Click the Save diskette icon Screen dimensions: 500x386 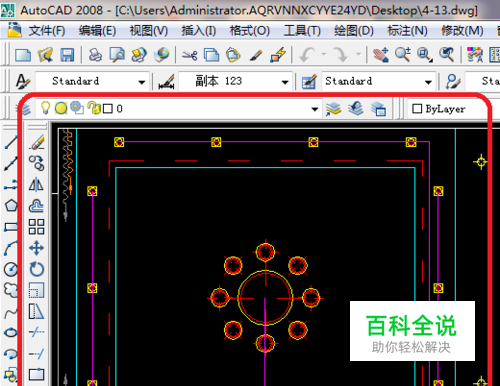click(67, 55)
